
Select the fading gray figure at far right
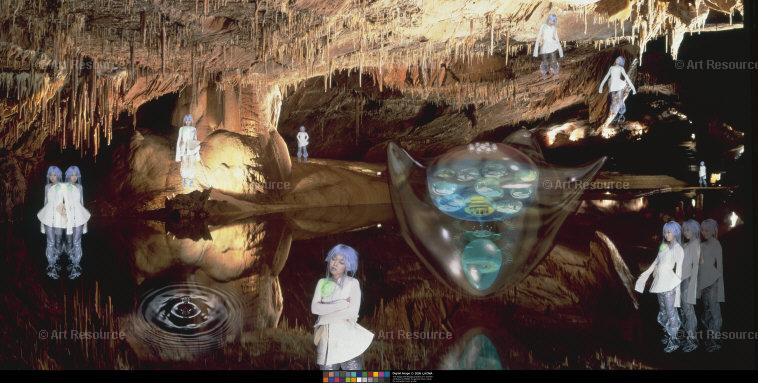(x=712, y=283)
